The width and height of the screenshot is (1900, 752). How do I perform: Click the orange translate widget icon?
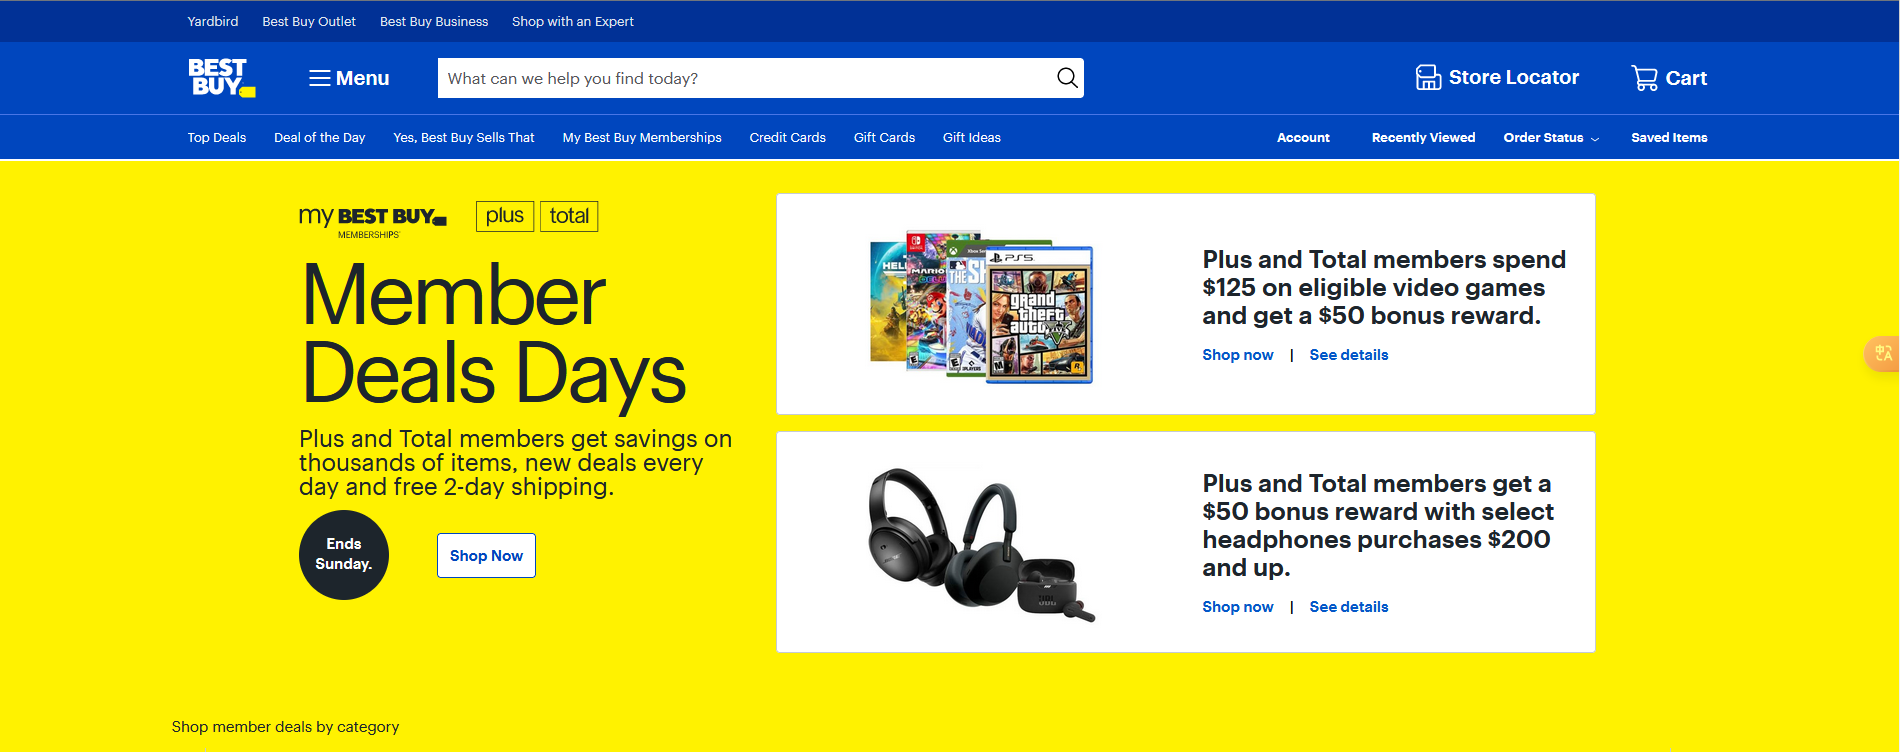(x=1883, y=353)
